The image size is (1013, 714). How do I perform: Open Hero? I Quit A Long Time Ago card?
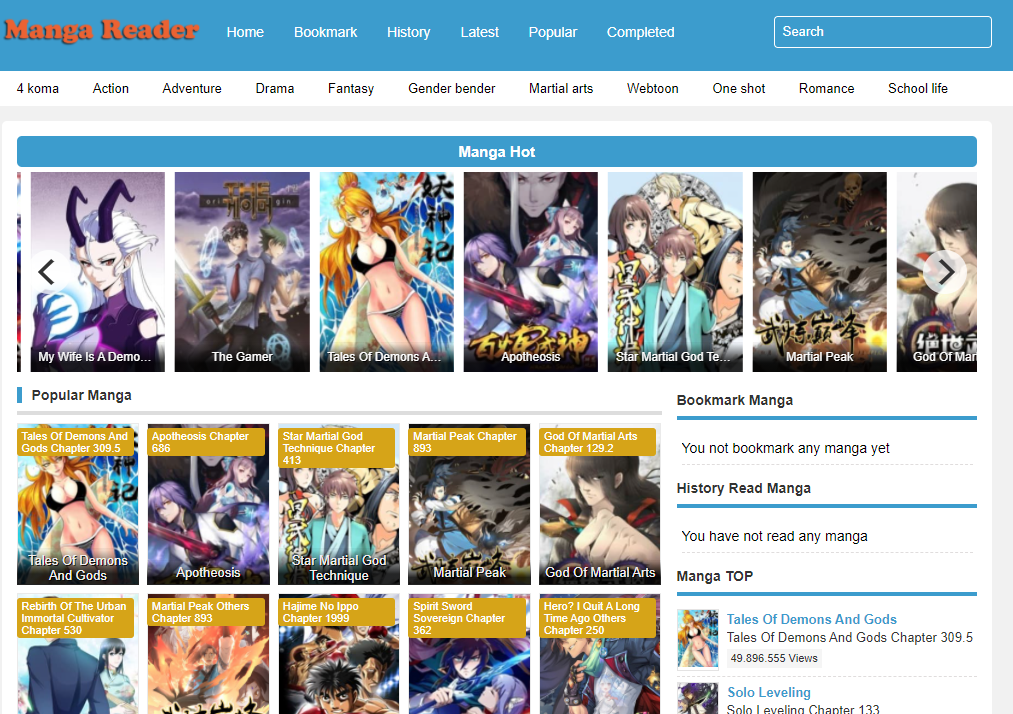click(600, 654)
